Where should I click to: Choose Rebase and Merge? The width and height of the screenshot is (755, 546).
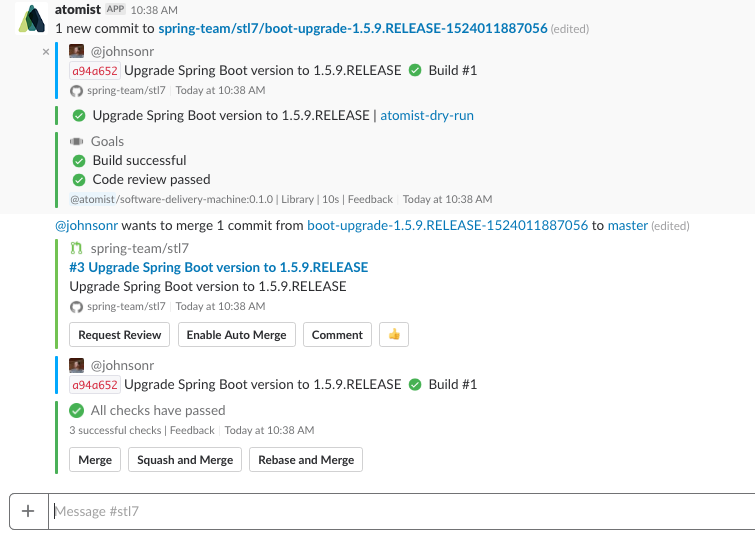(306, 460)
